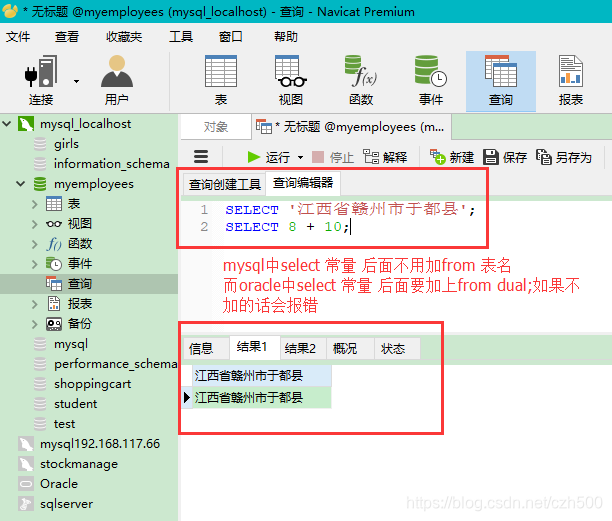The height and width of the screenshot is (521, 612).
Task: Open the User (用户) toolbar icon
Action: click(x=117, y=80)
